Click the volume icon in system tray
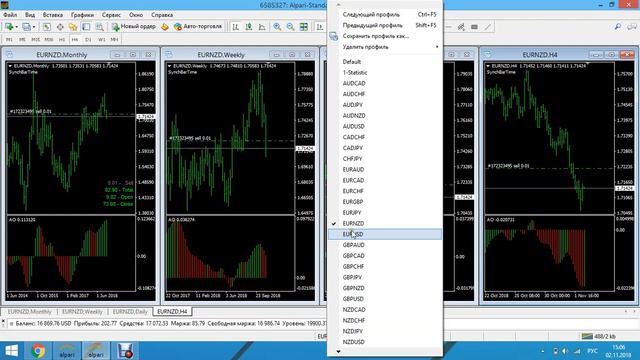Screen dimensions: 640x360 pyautogui.click(x=565, y=351)
